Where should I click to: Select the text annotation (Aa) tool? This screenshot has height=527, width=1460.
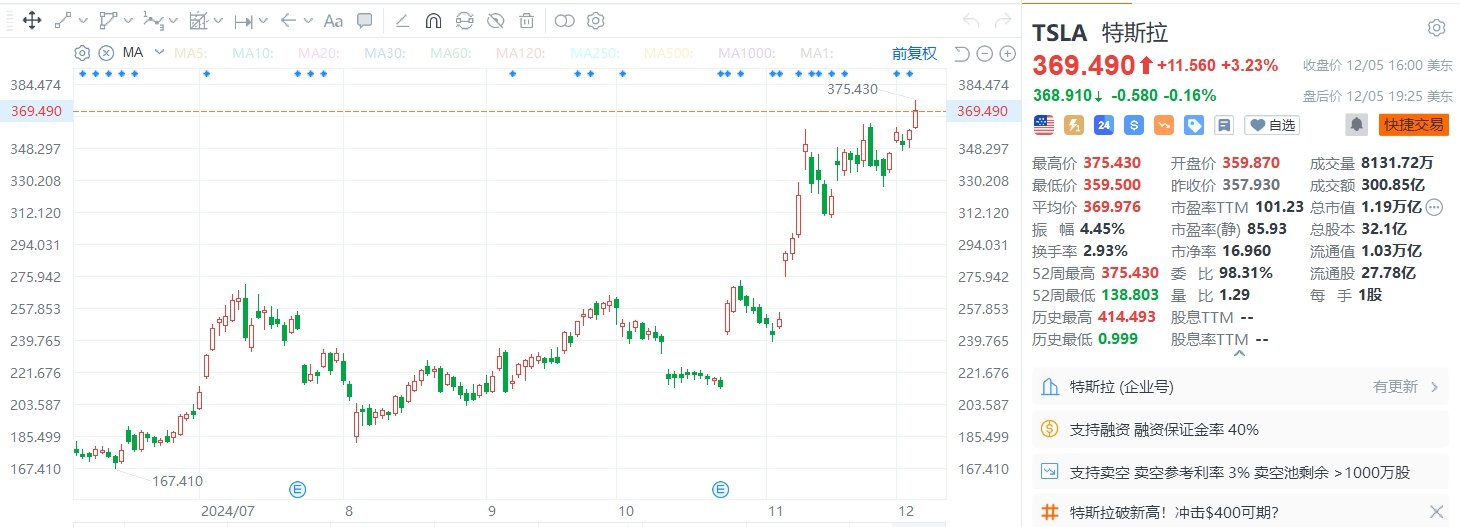tap(334, 20)
